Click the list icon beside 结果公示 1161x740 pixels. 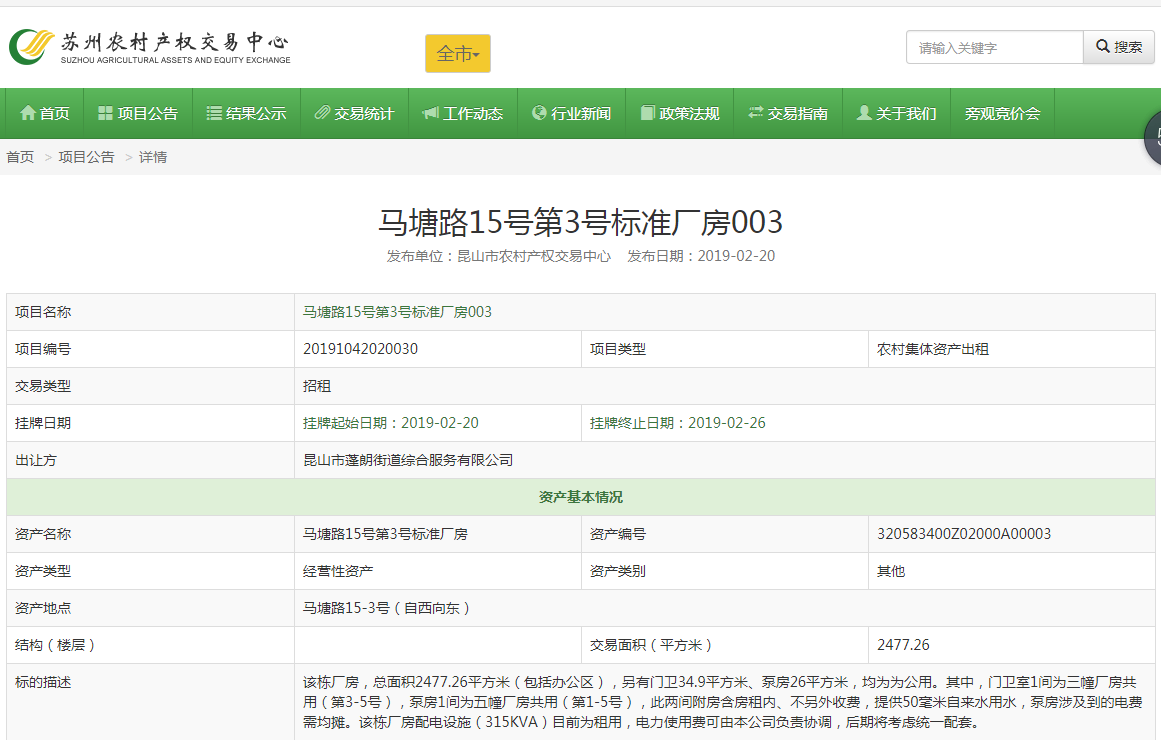[x=214, y=114]
